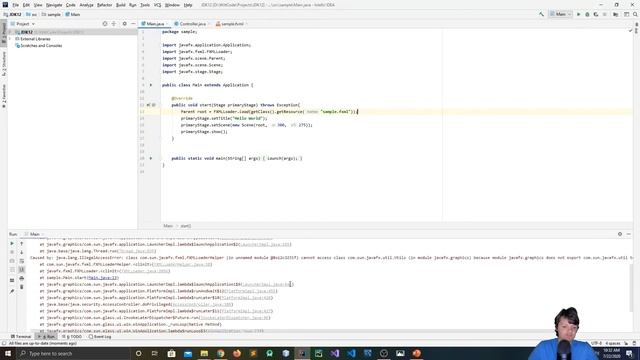Click the Main breadcrumb in navigation bar
640x360 pixels.
[x=73, y=14]
